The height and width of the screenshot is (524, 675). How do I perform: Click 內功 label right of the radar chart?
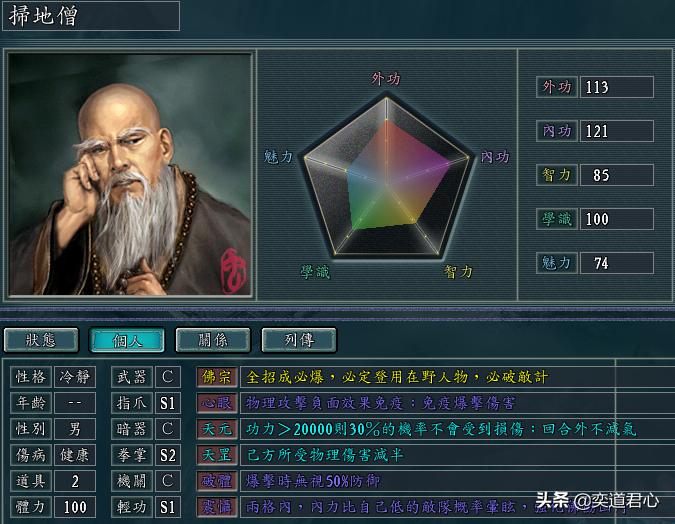click(495, 157)
